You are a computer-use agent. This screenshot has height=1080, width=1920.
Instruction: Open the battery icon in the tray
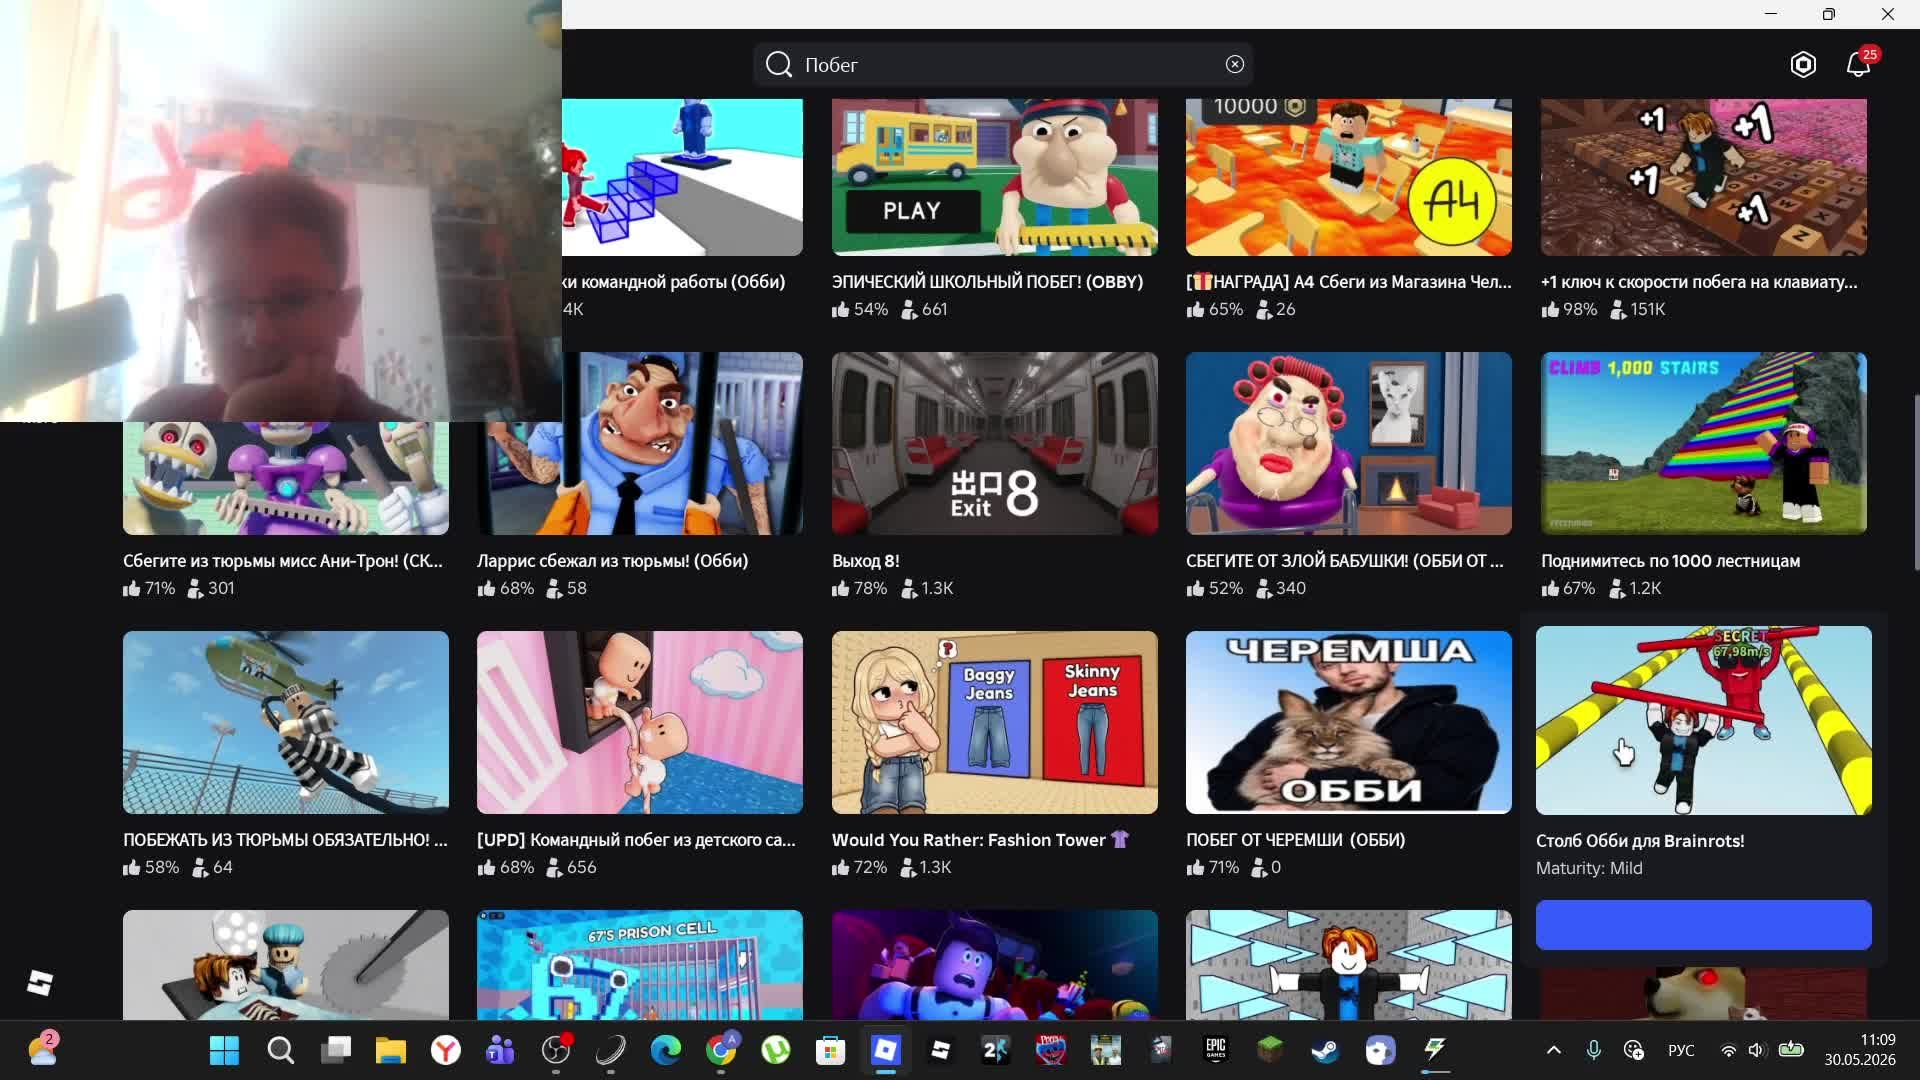coord(1791,1050)
